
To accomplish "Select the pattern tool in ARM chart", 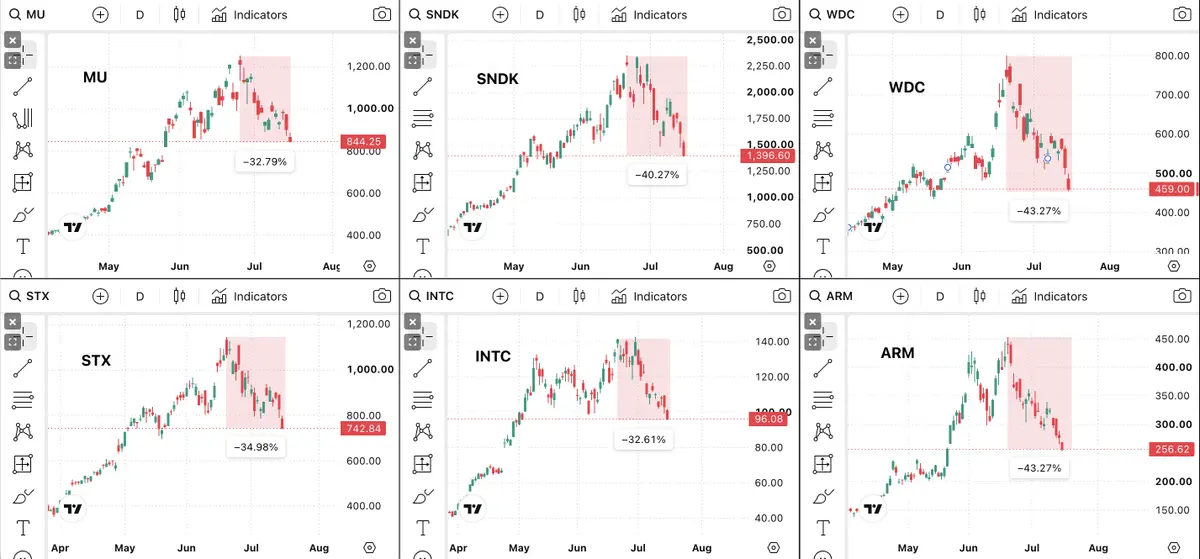I will tap(822, 431).
